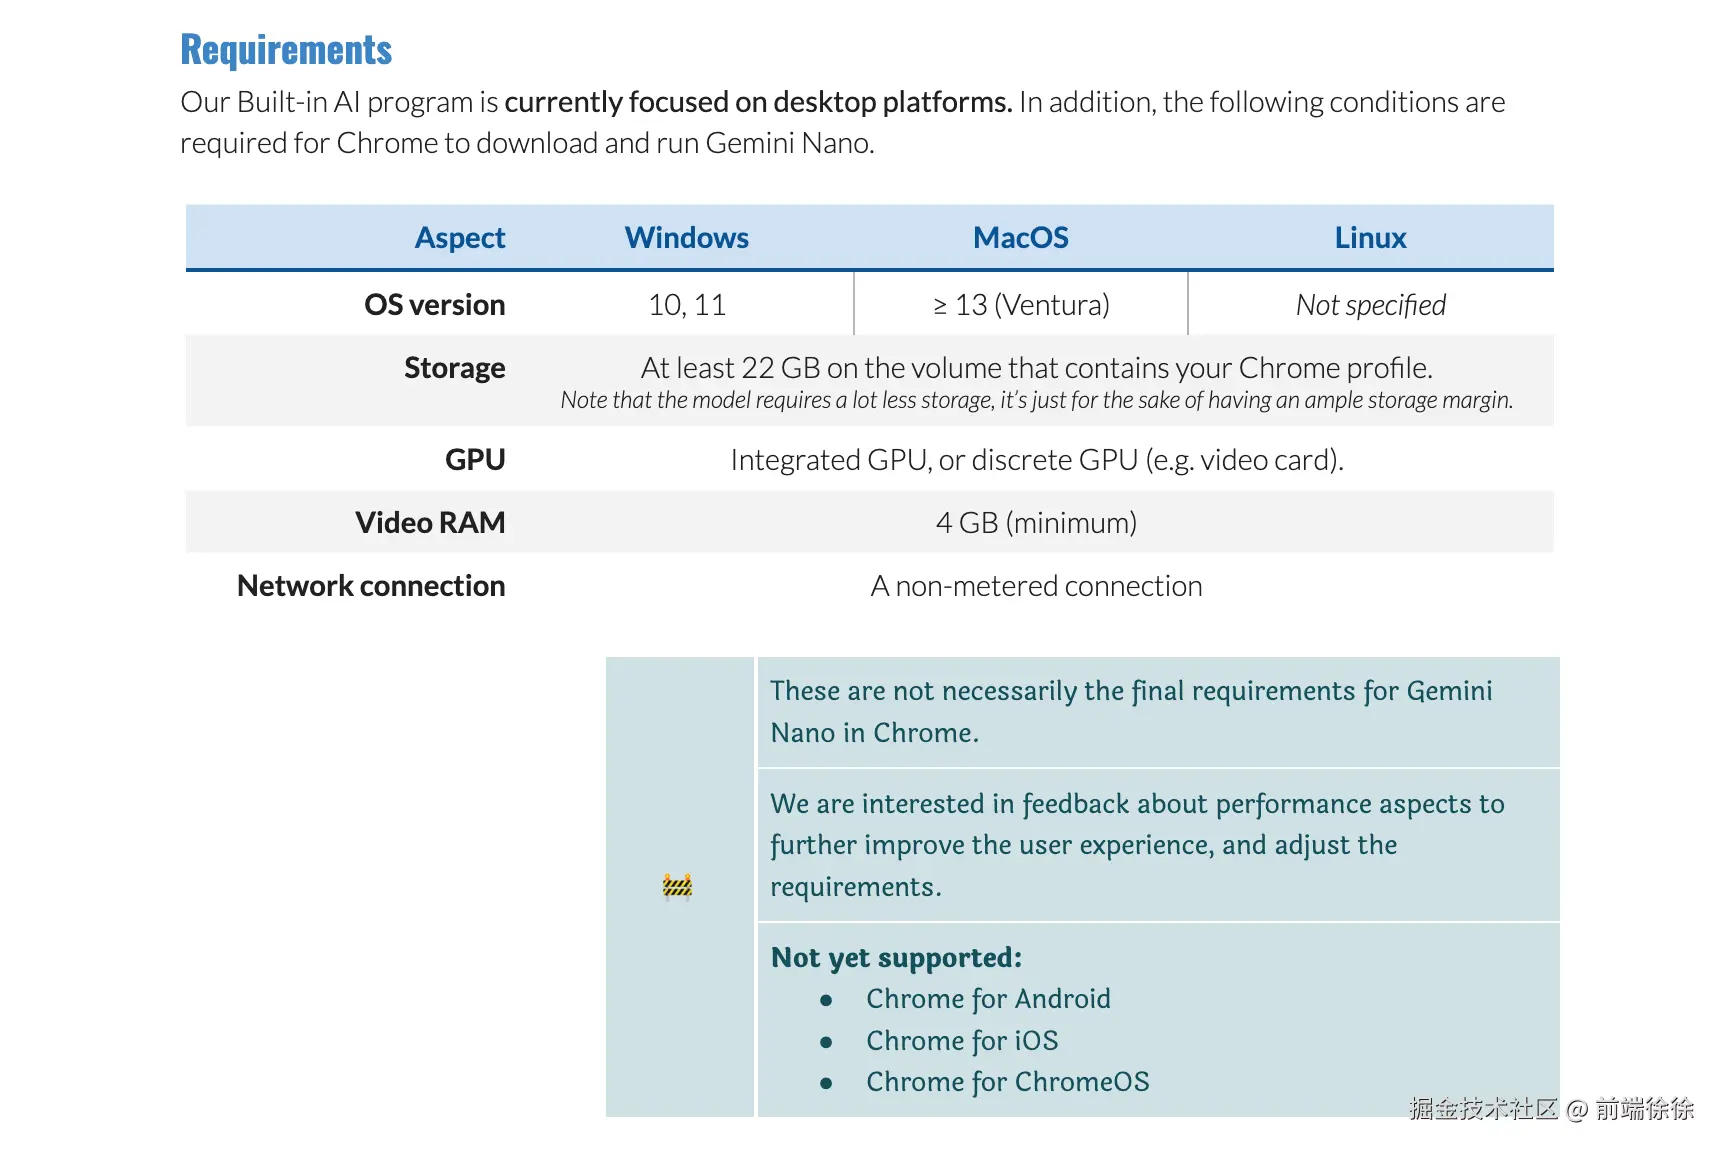Click the GPU row label
This screenshot has width=1724, height=1152.
(475, 460)
